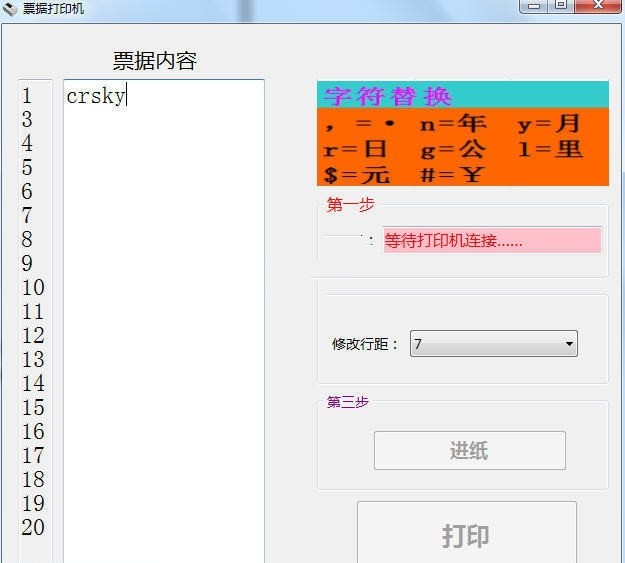Click line number 8 in the gutter
The image size is (625, 563).
pyautogui.click(x=27, y=239)
